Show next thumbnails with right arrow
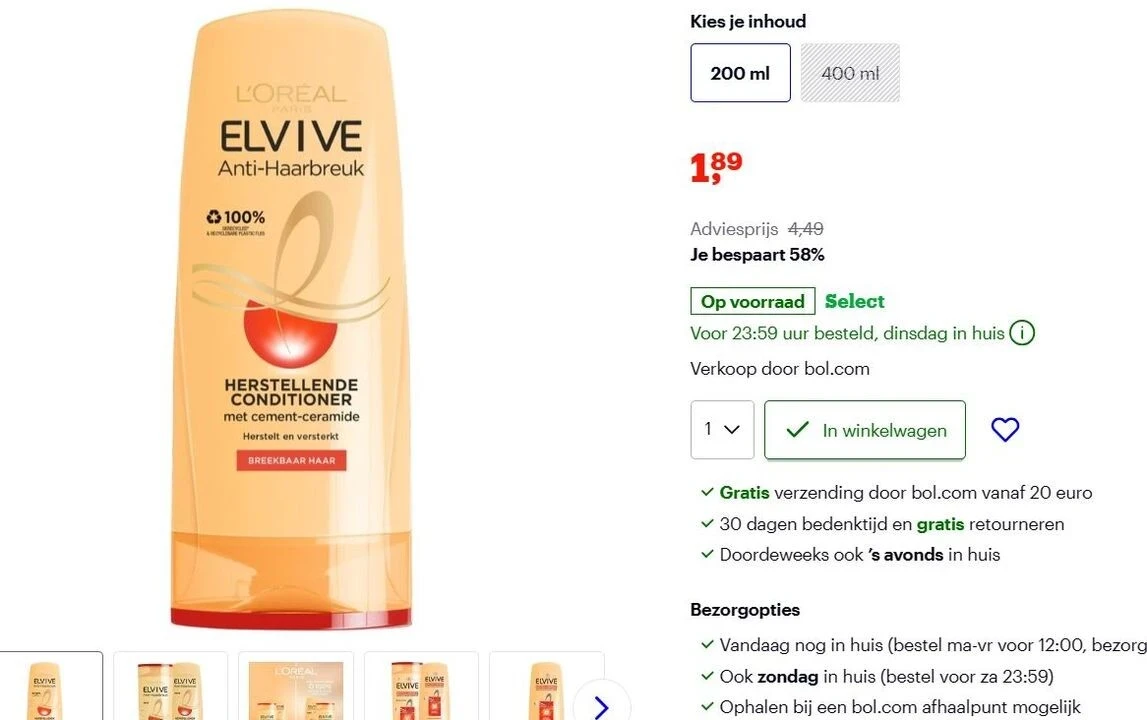This screenshot has height=720, width=1147. tap(601, 706)
